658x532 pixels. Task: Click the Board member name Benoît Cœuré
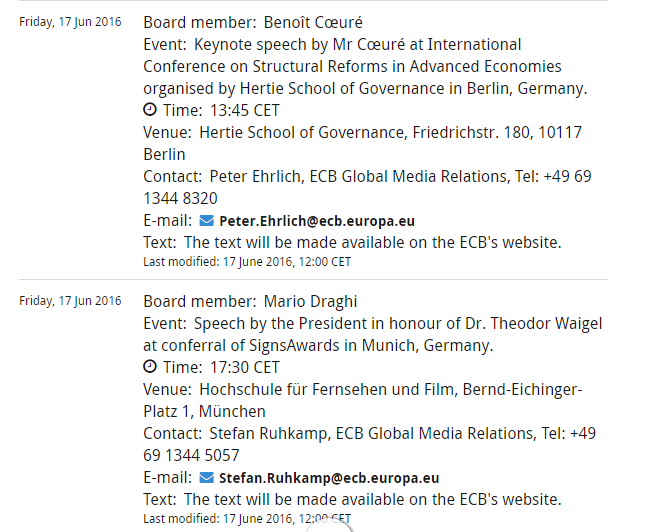click(x=313, y=22)
